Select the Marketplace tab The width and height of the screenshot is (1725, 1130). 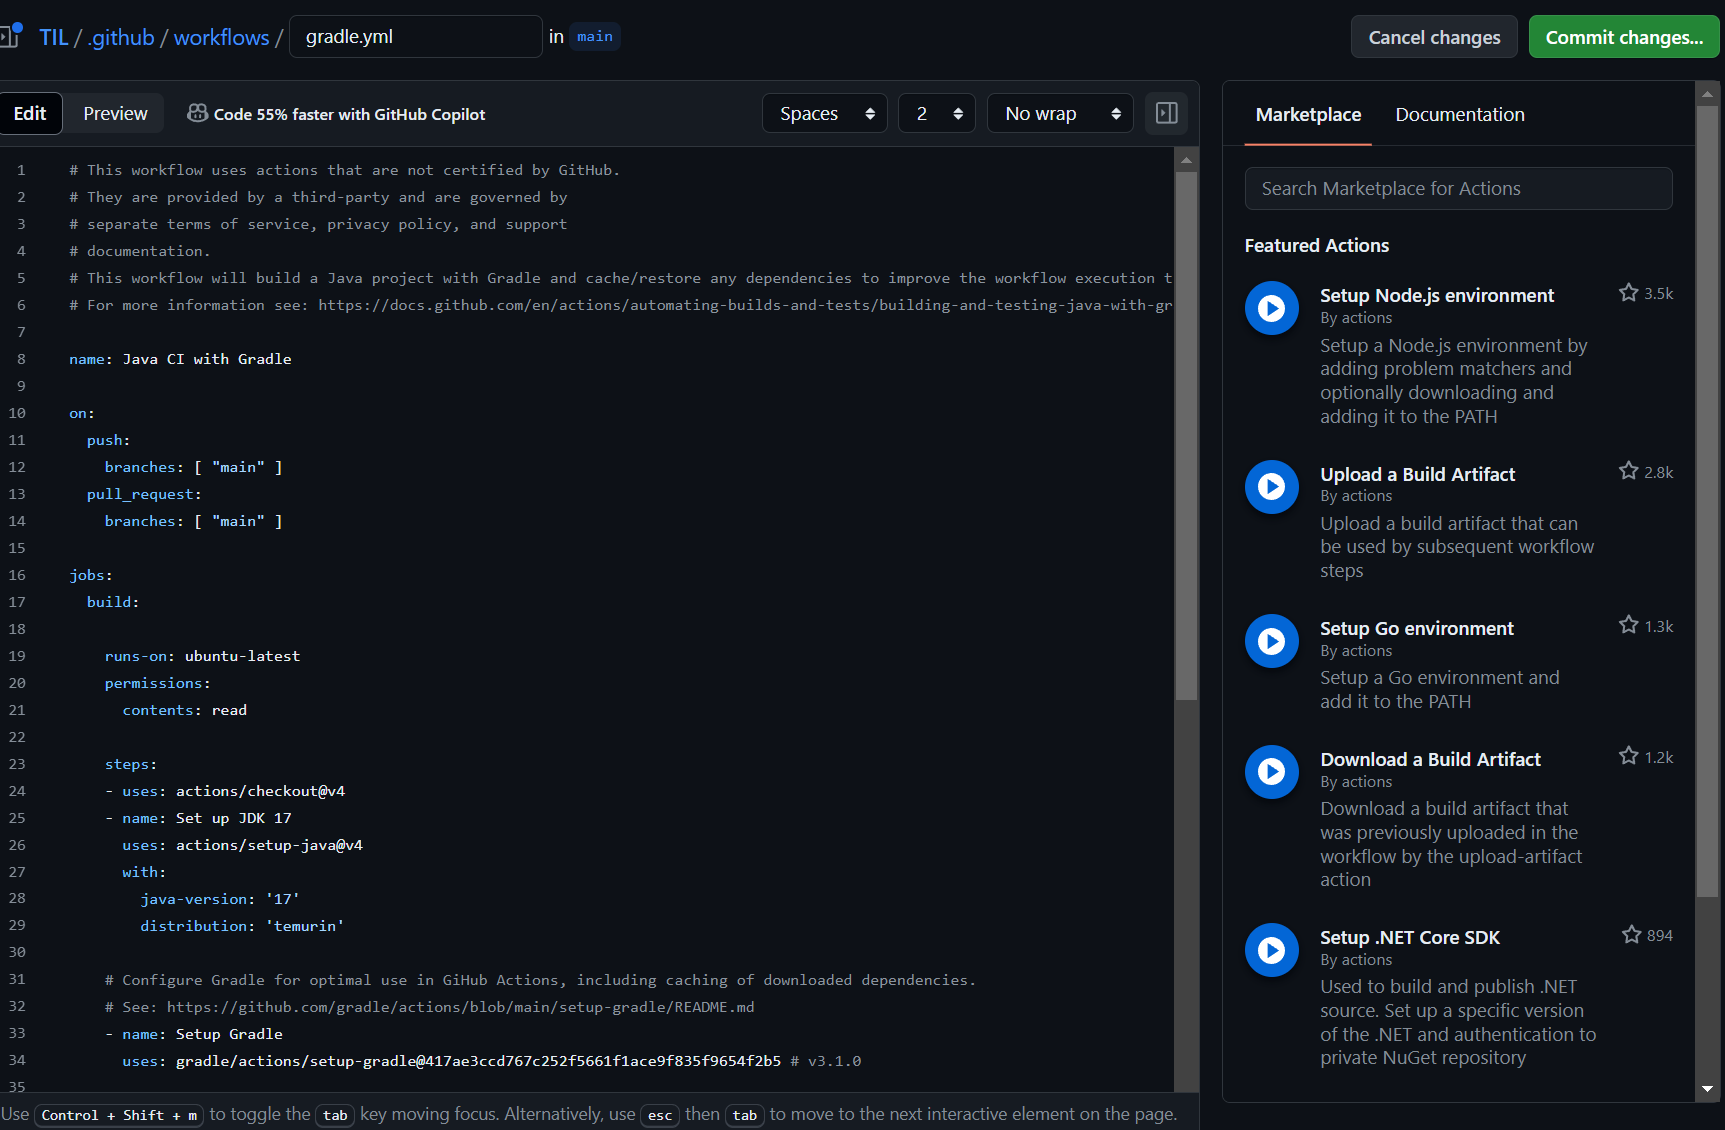pyautogui.click(x=1308, y=114)
